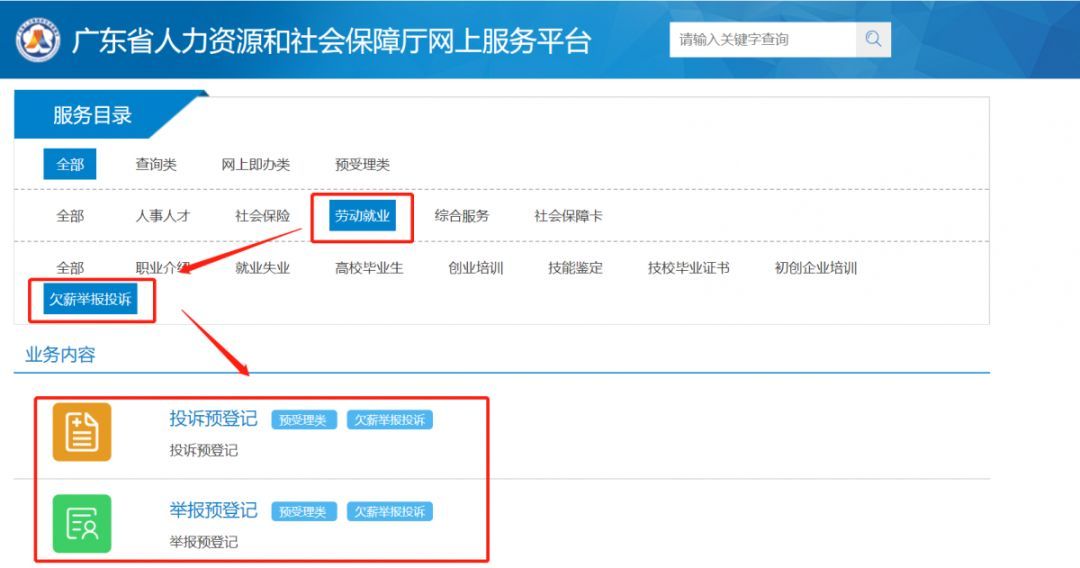This screenshot has height=568, width=1080.
Task: Click the magnifier search icon
Action: click(x=873, y=40)
